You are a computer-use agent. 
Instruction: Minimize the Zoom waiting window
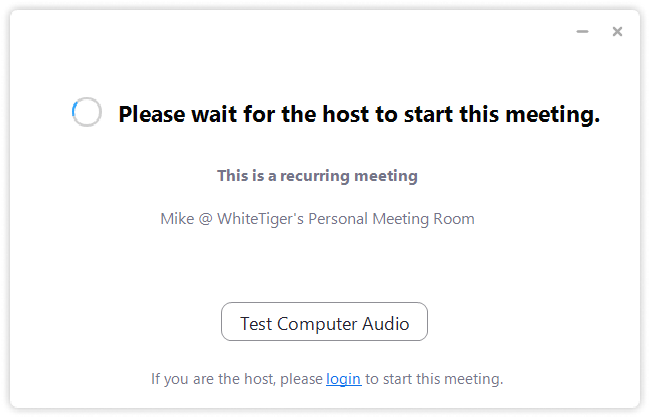tap(582, 32)
